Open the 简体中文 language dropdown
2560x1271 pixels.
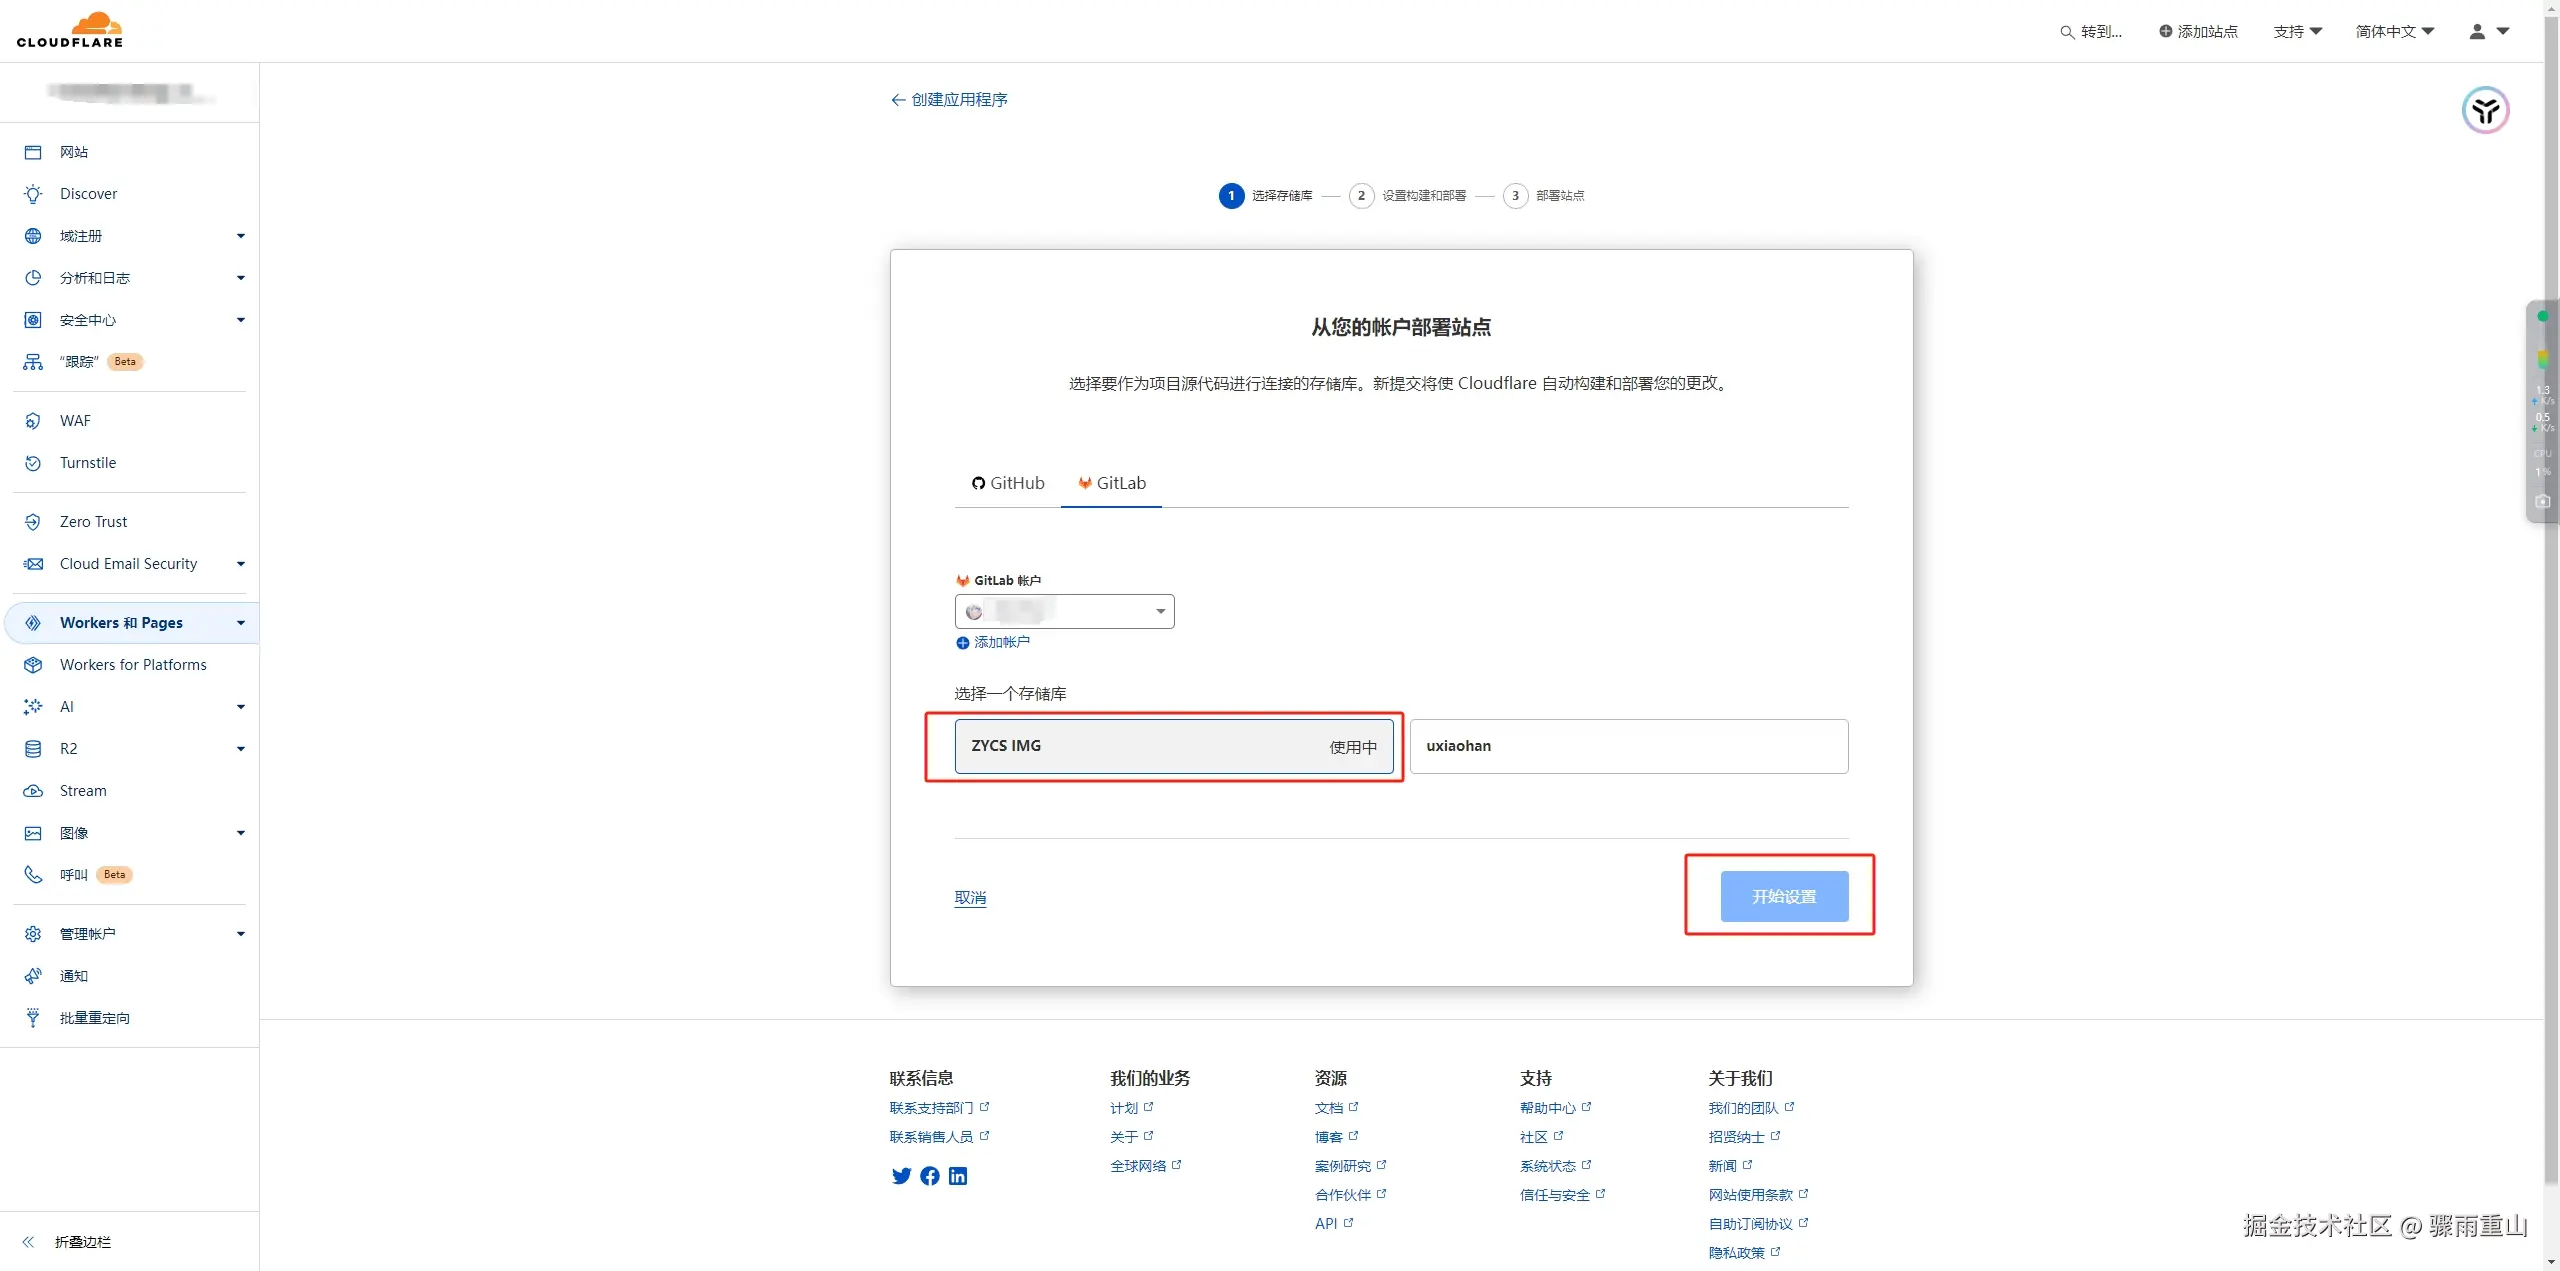pos(2394,32)
